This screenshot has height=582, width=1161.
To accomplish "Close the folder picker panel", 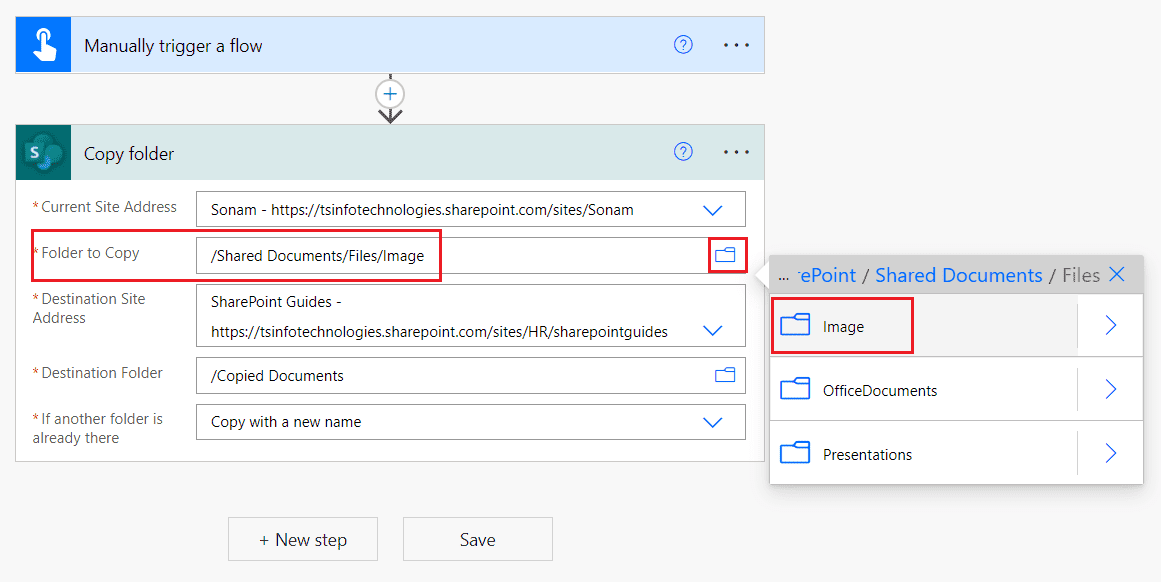I will click(1118, 274).
